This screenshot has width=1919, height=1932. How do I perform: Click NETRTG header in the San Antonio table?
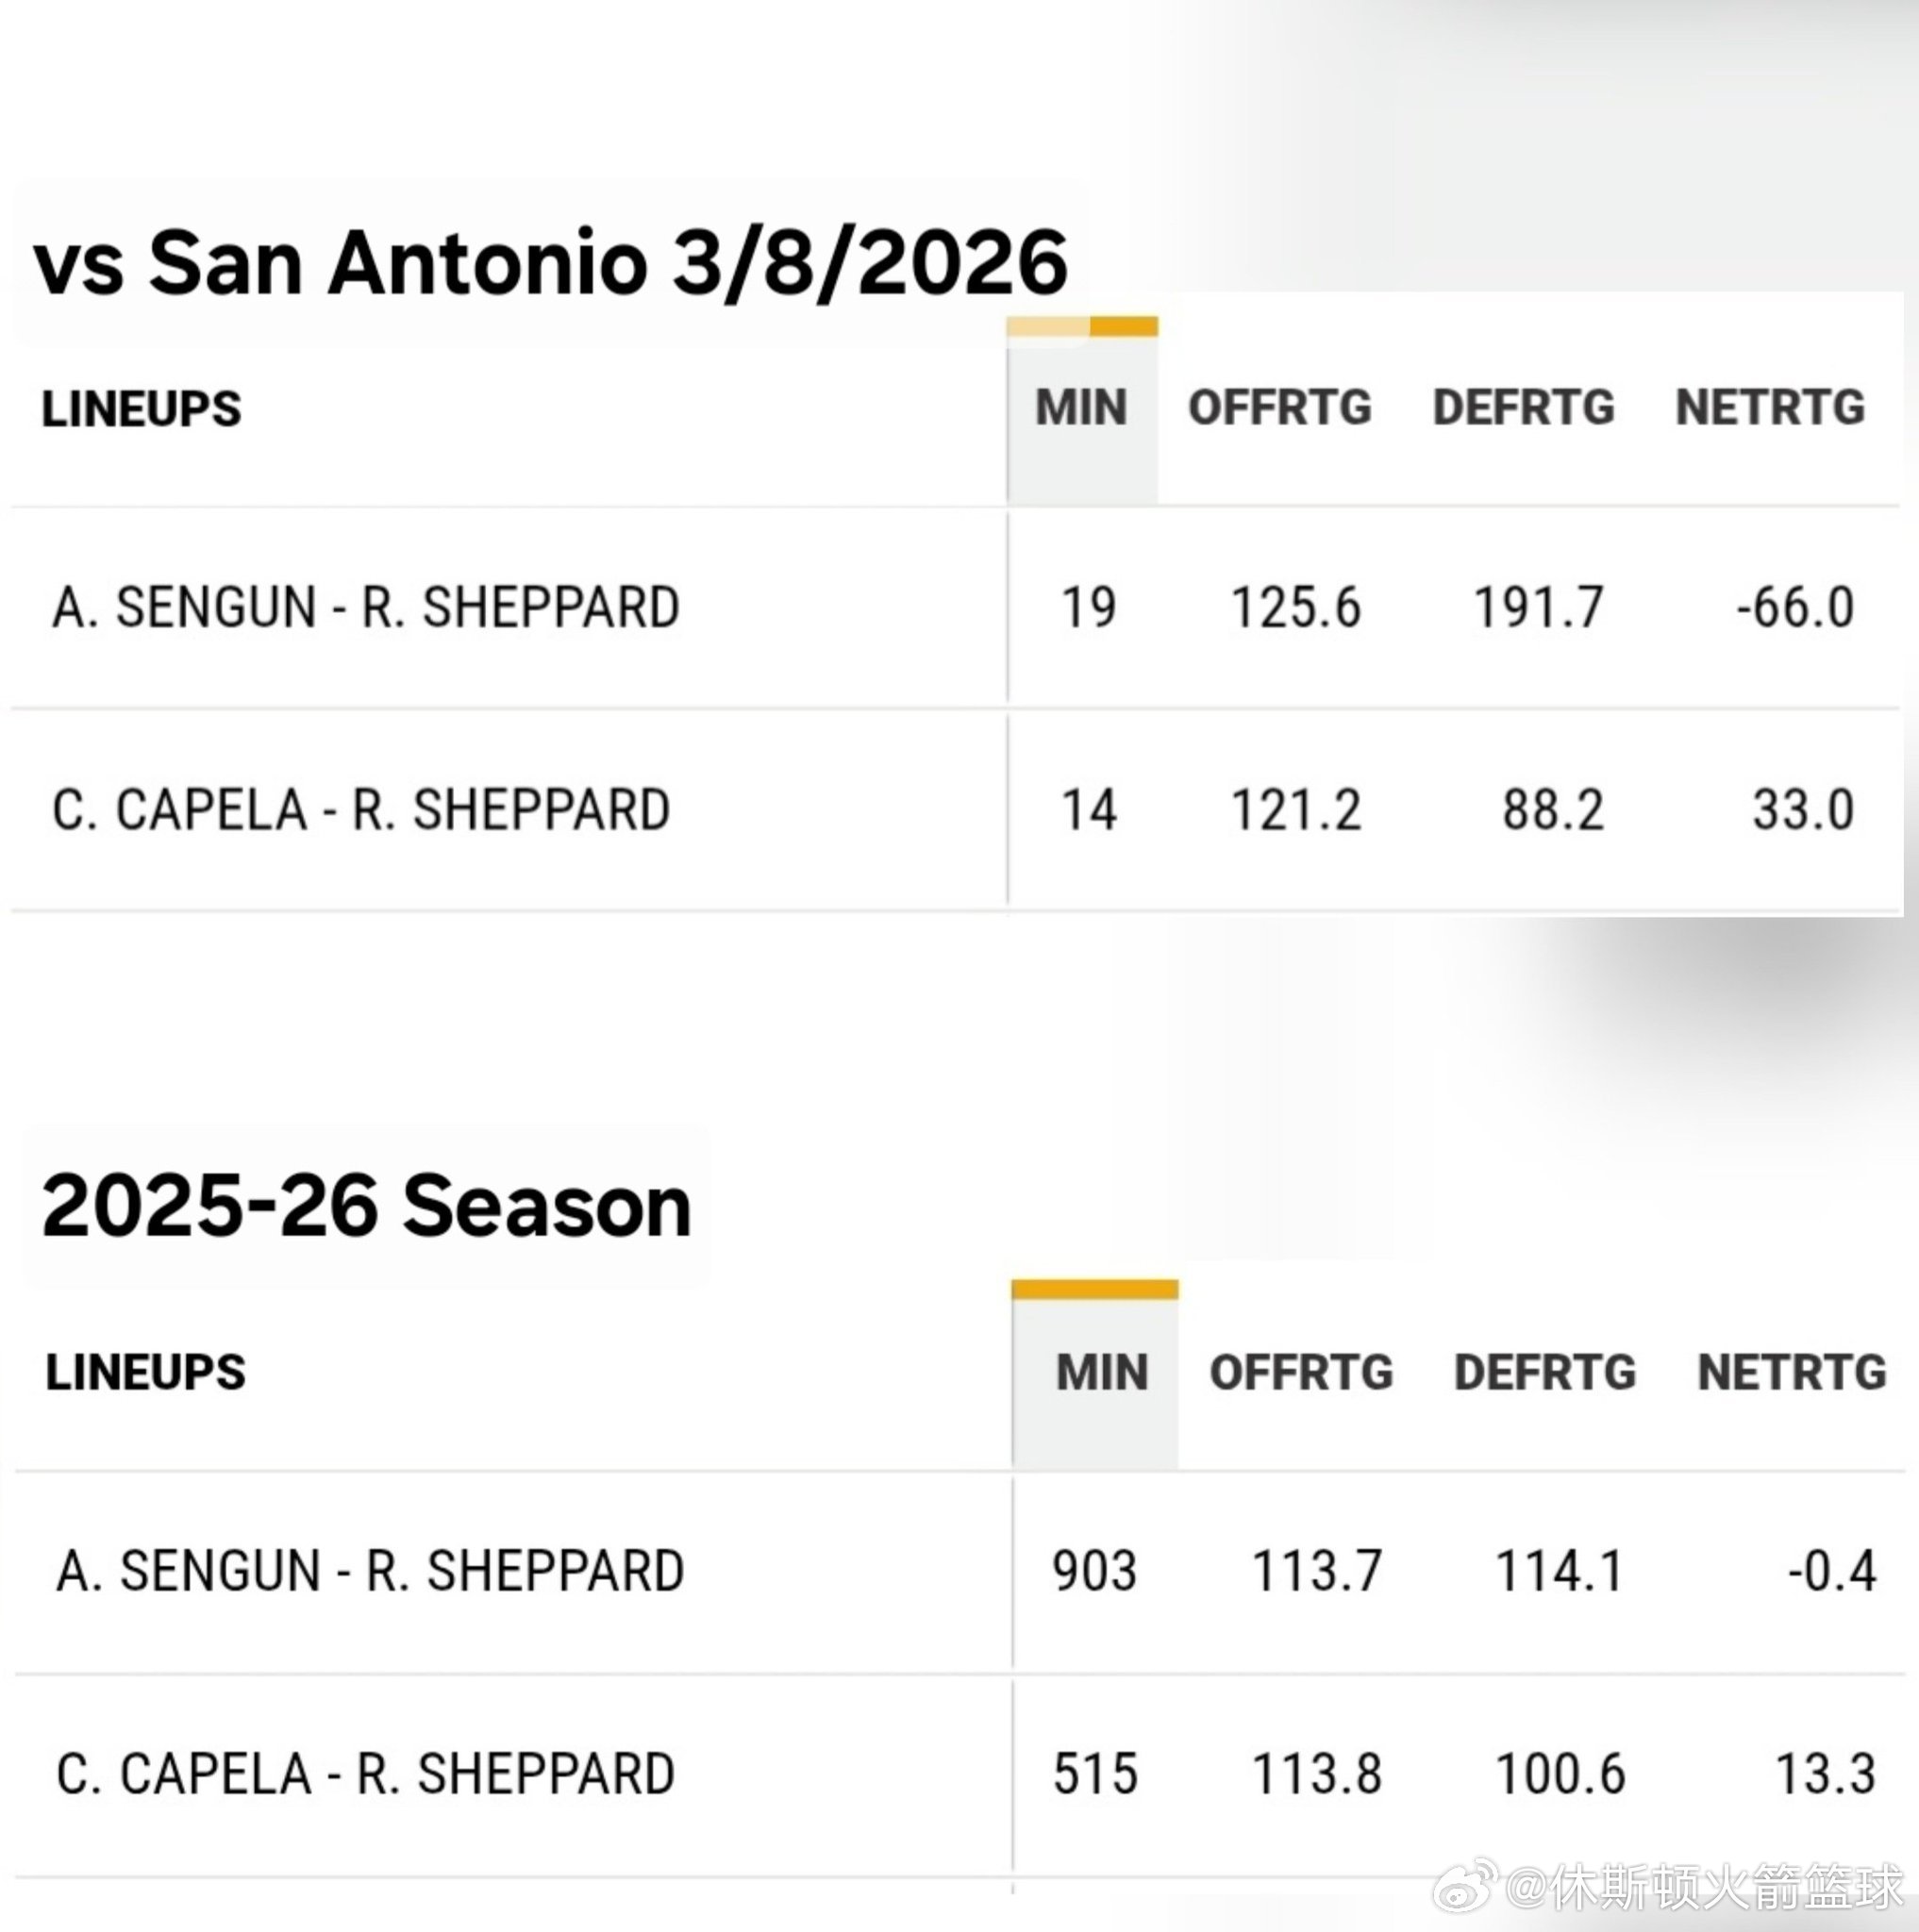click(x=1770, y=408)
